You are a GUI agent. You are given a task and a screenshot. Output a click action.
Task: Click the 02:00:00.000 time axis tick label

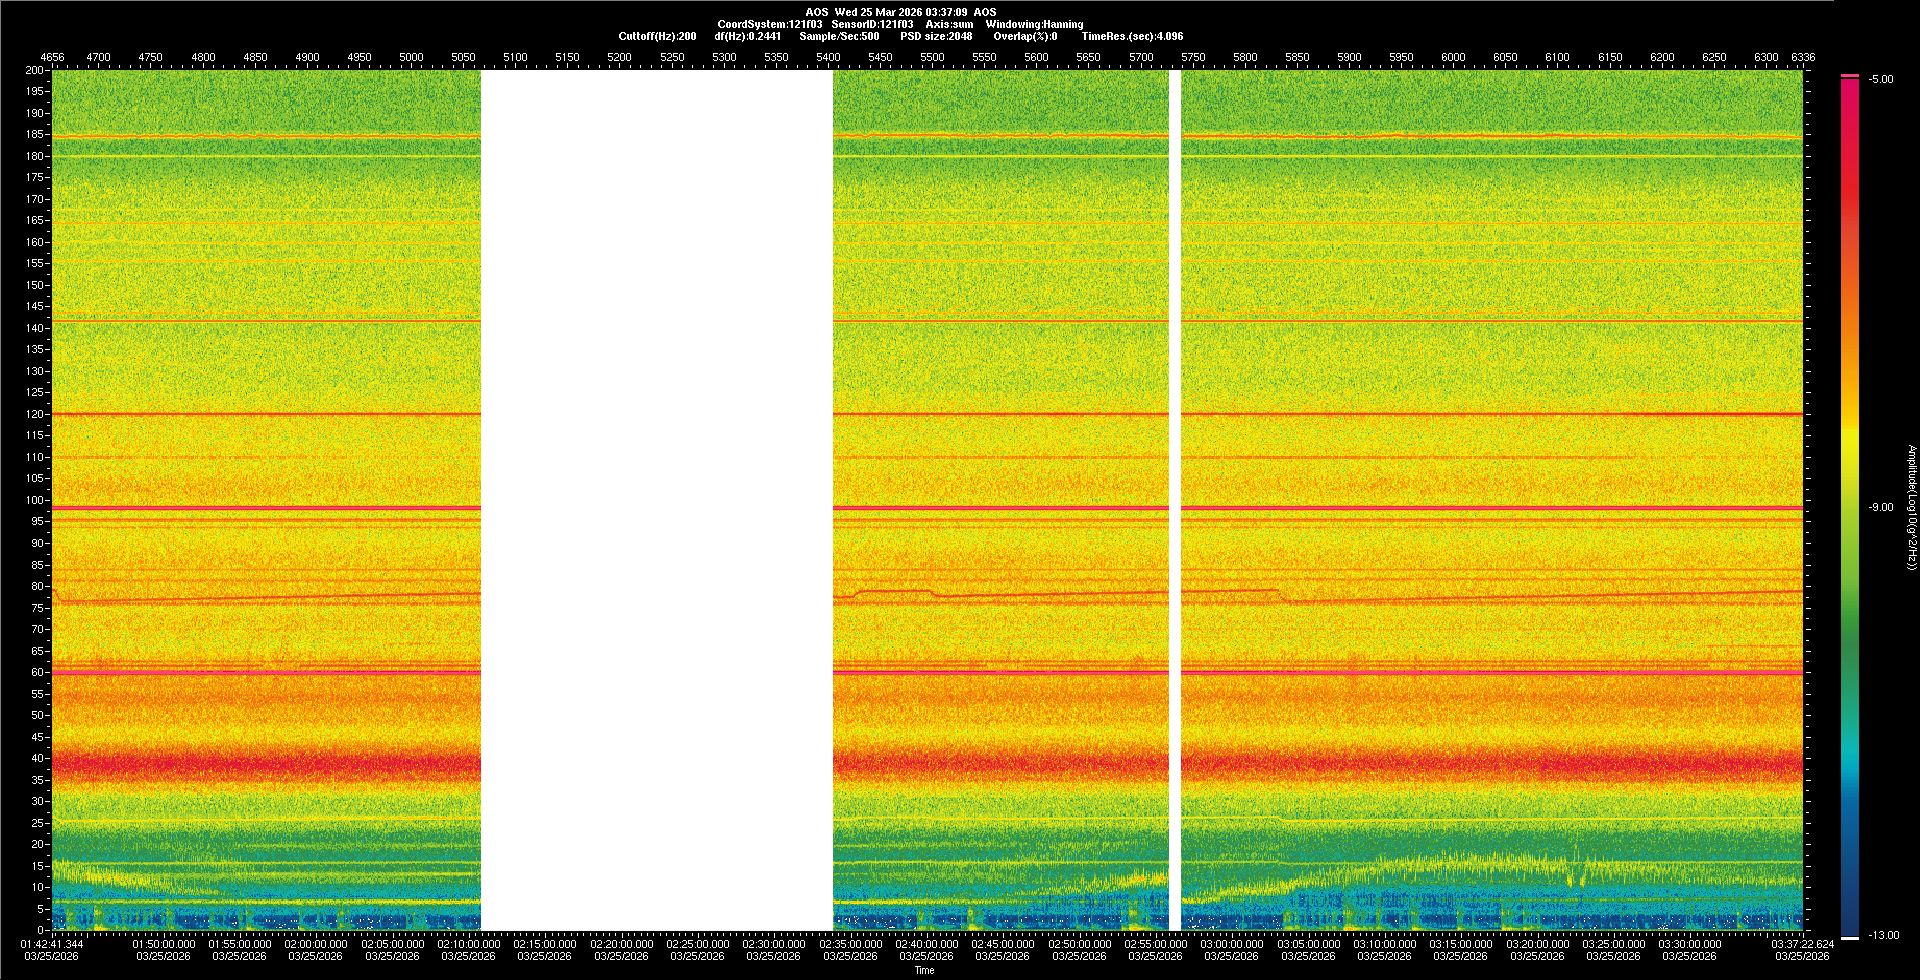[x=316, y=944]
